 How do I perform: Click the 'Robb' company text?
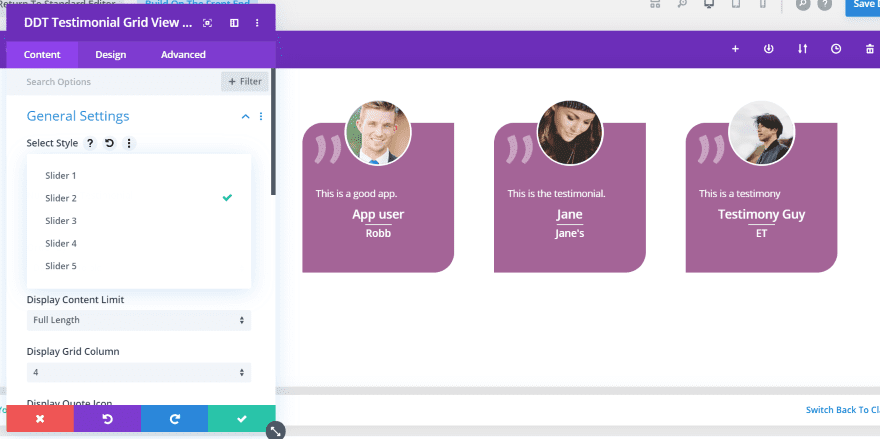pos(378,233)
